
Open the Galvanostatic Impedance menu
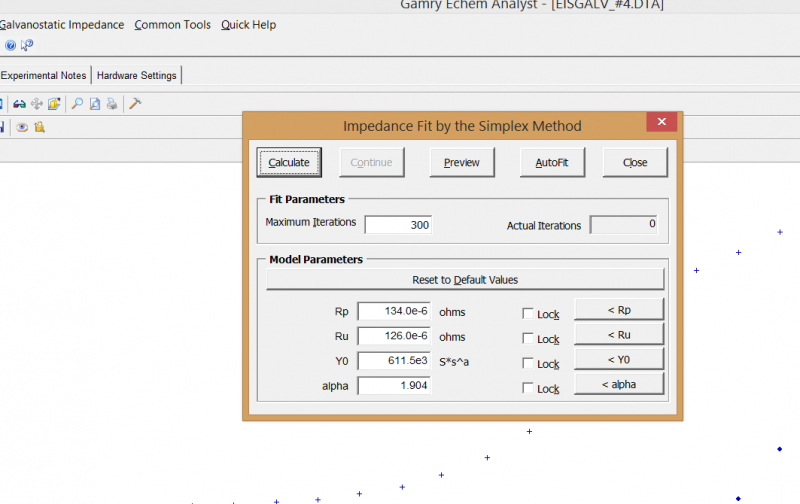[x=62, y=25]
